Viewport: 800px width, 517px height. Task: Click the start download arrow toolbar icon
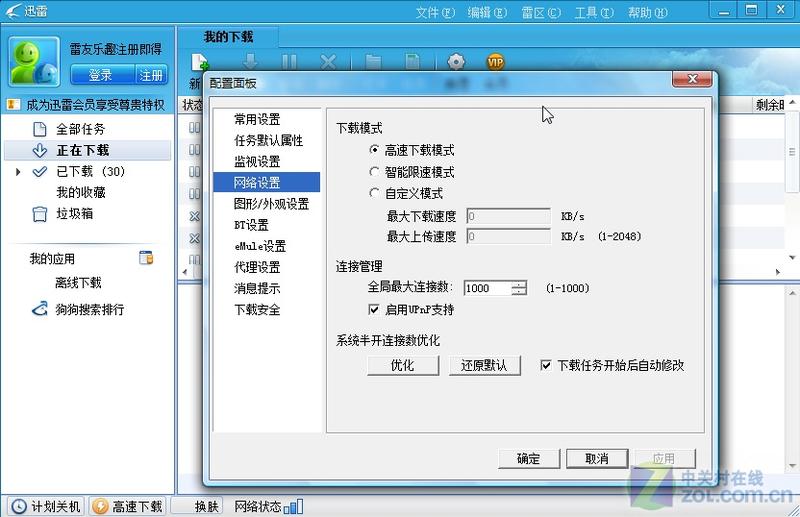click(250, 62)
